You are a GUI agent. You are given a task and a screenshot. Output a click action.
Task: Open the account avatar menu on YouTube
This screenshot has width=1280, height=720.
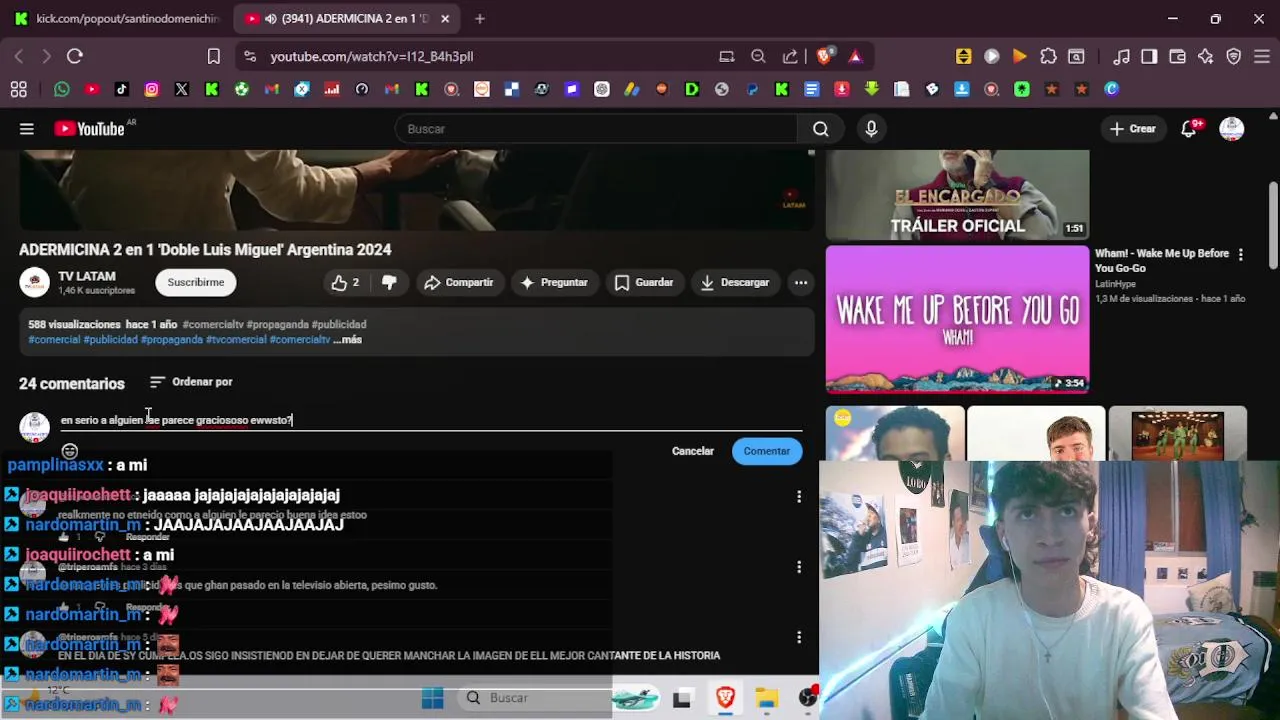(x=1232, y=129)
